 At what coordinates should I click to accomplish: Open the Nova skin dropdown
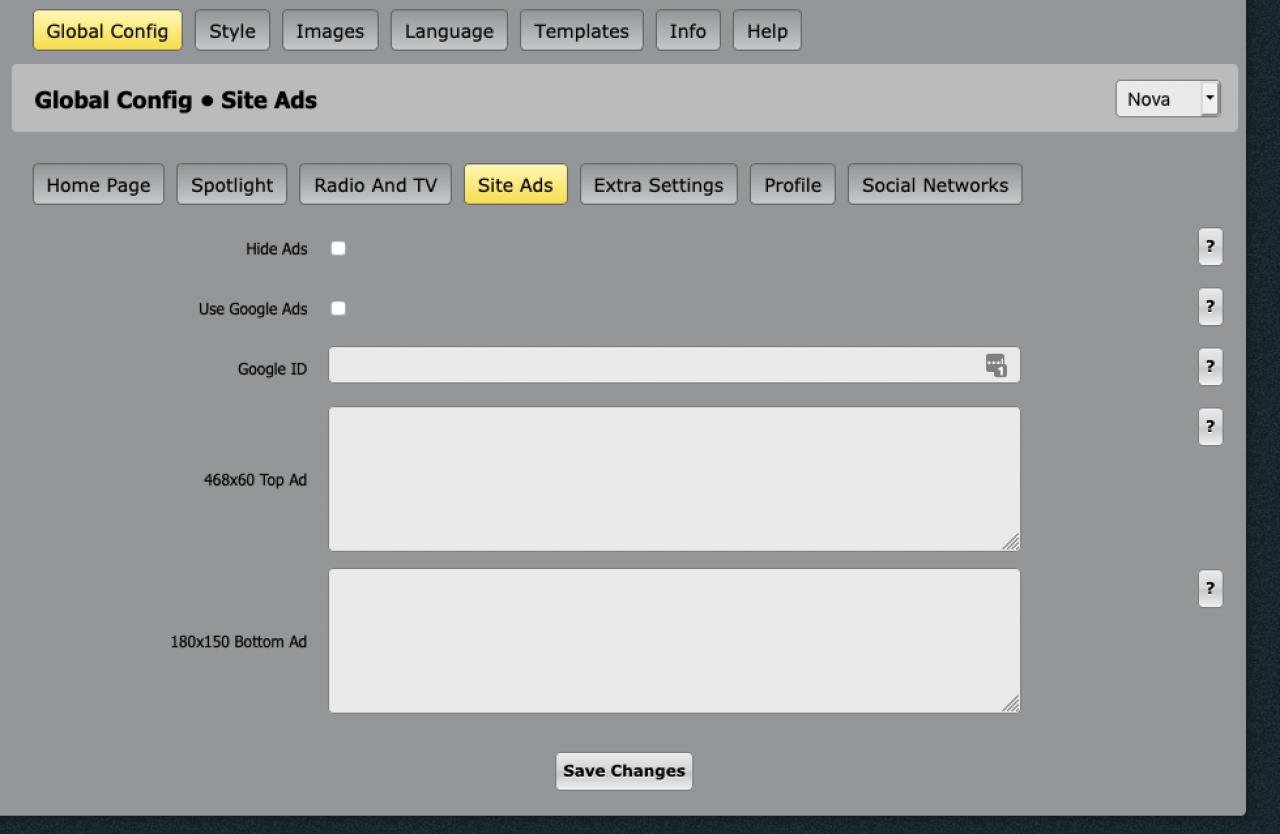tap(1167, 99)
